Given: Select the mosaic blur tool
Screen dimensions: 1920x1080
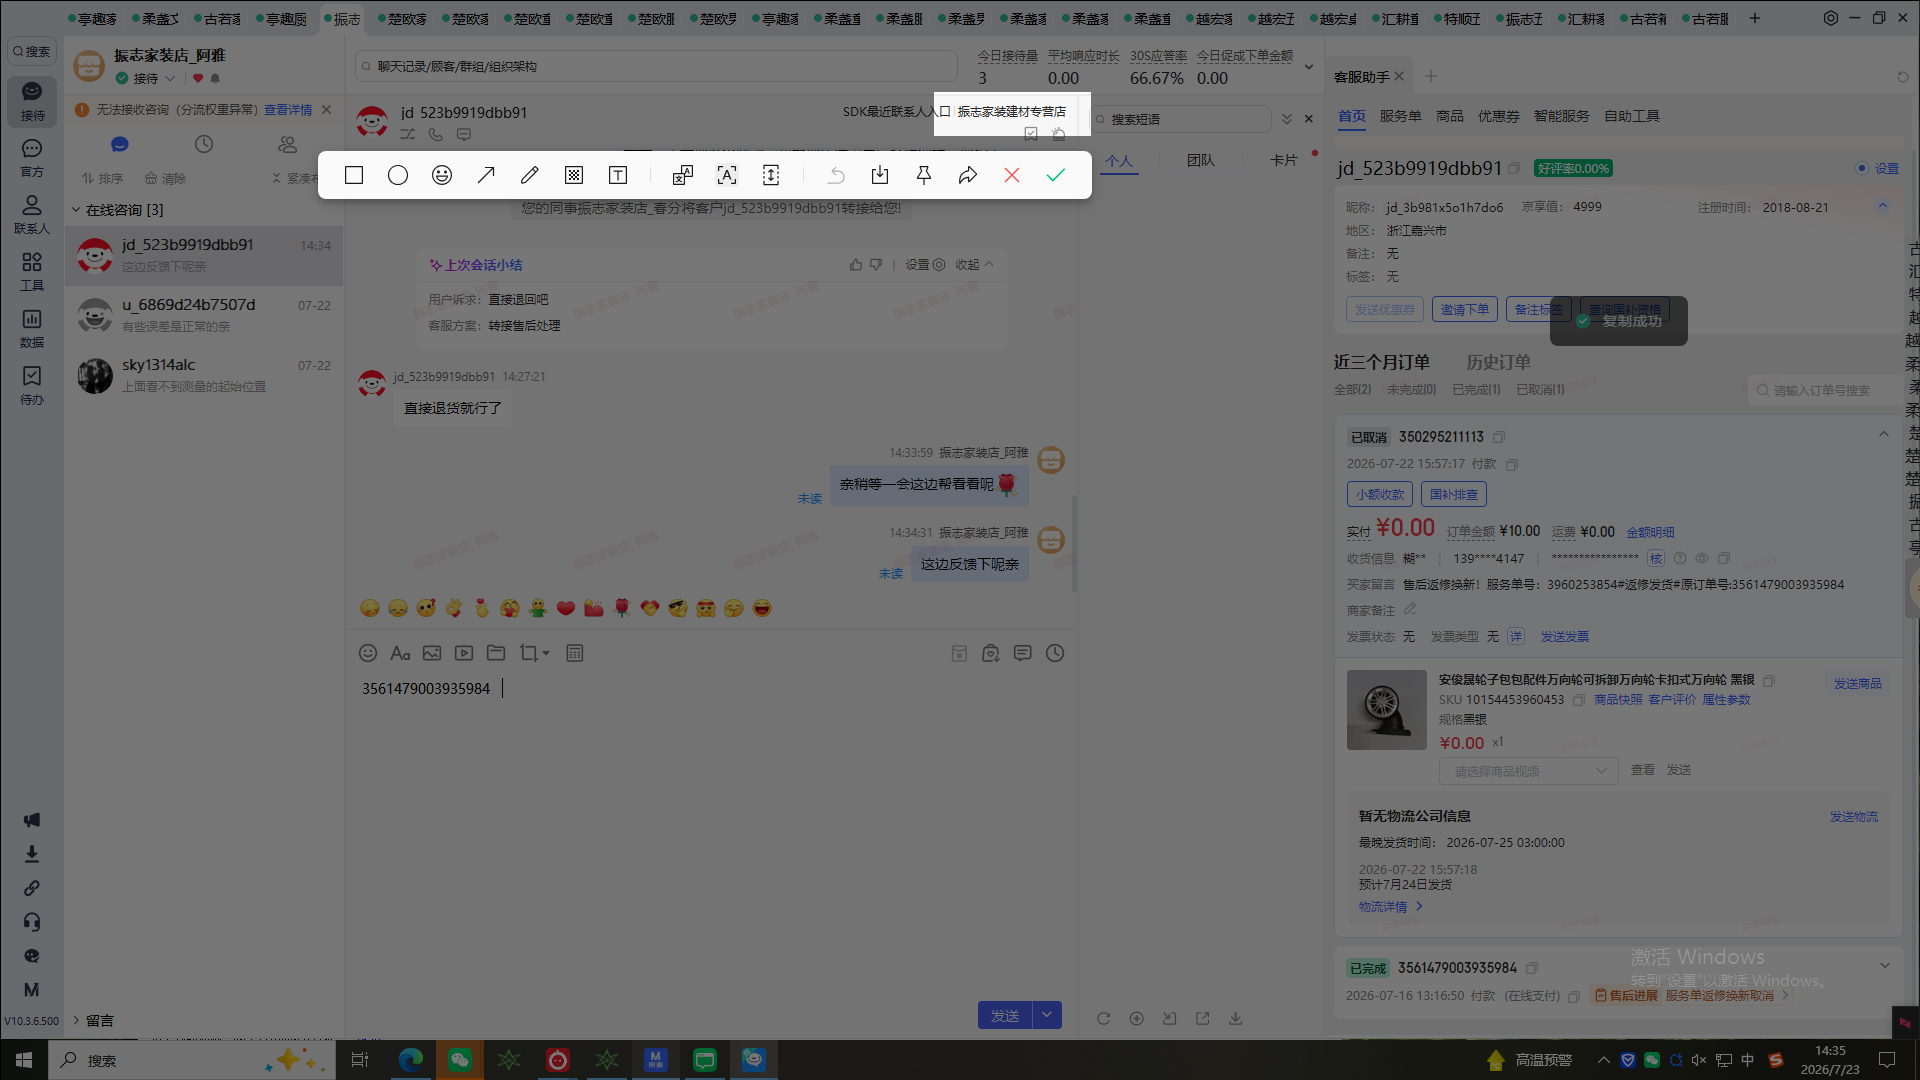Looking at the screenshot, I should (574, 175).
